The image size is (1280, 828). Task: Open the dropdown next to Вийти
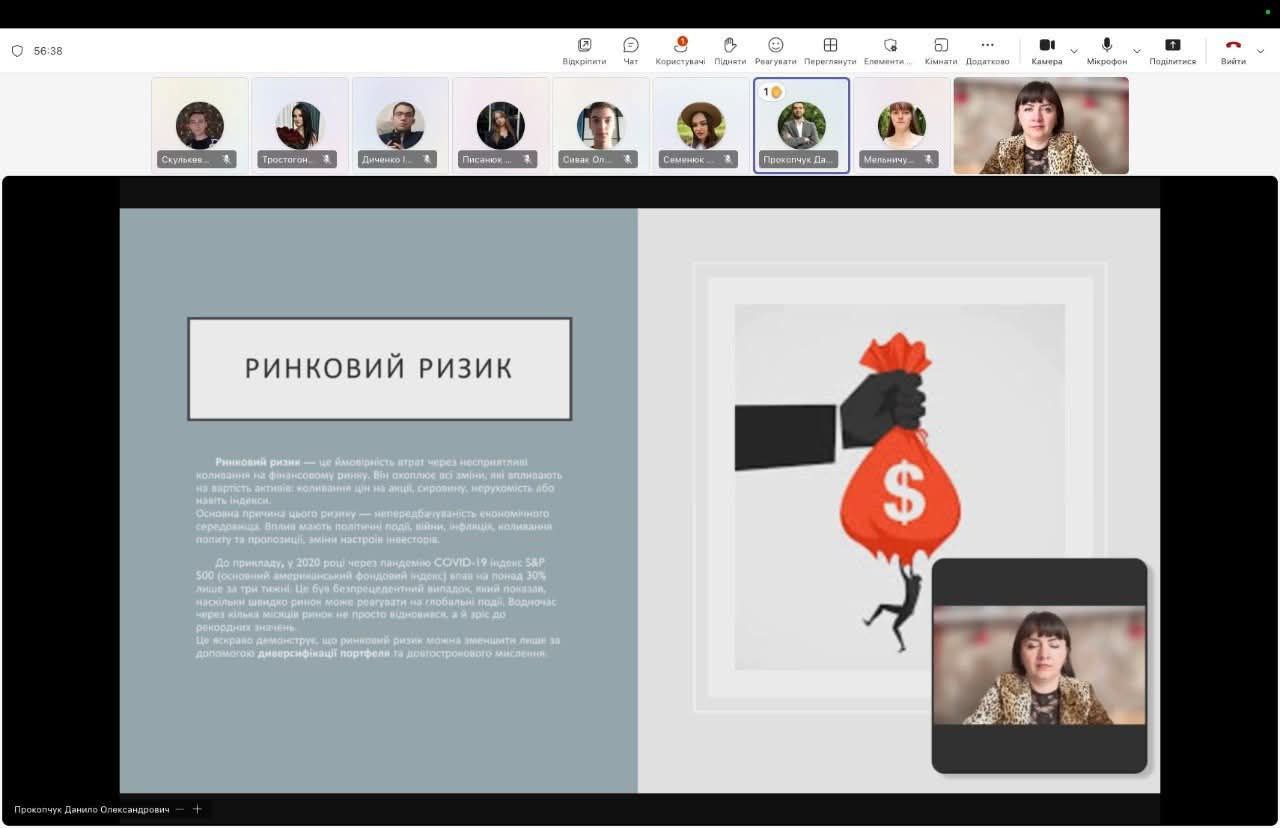pyautogui.click(x=1260, y=51)
